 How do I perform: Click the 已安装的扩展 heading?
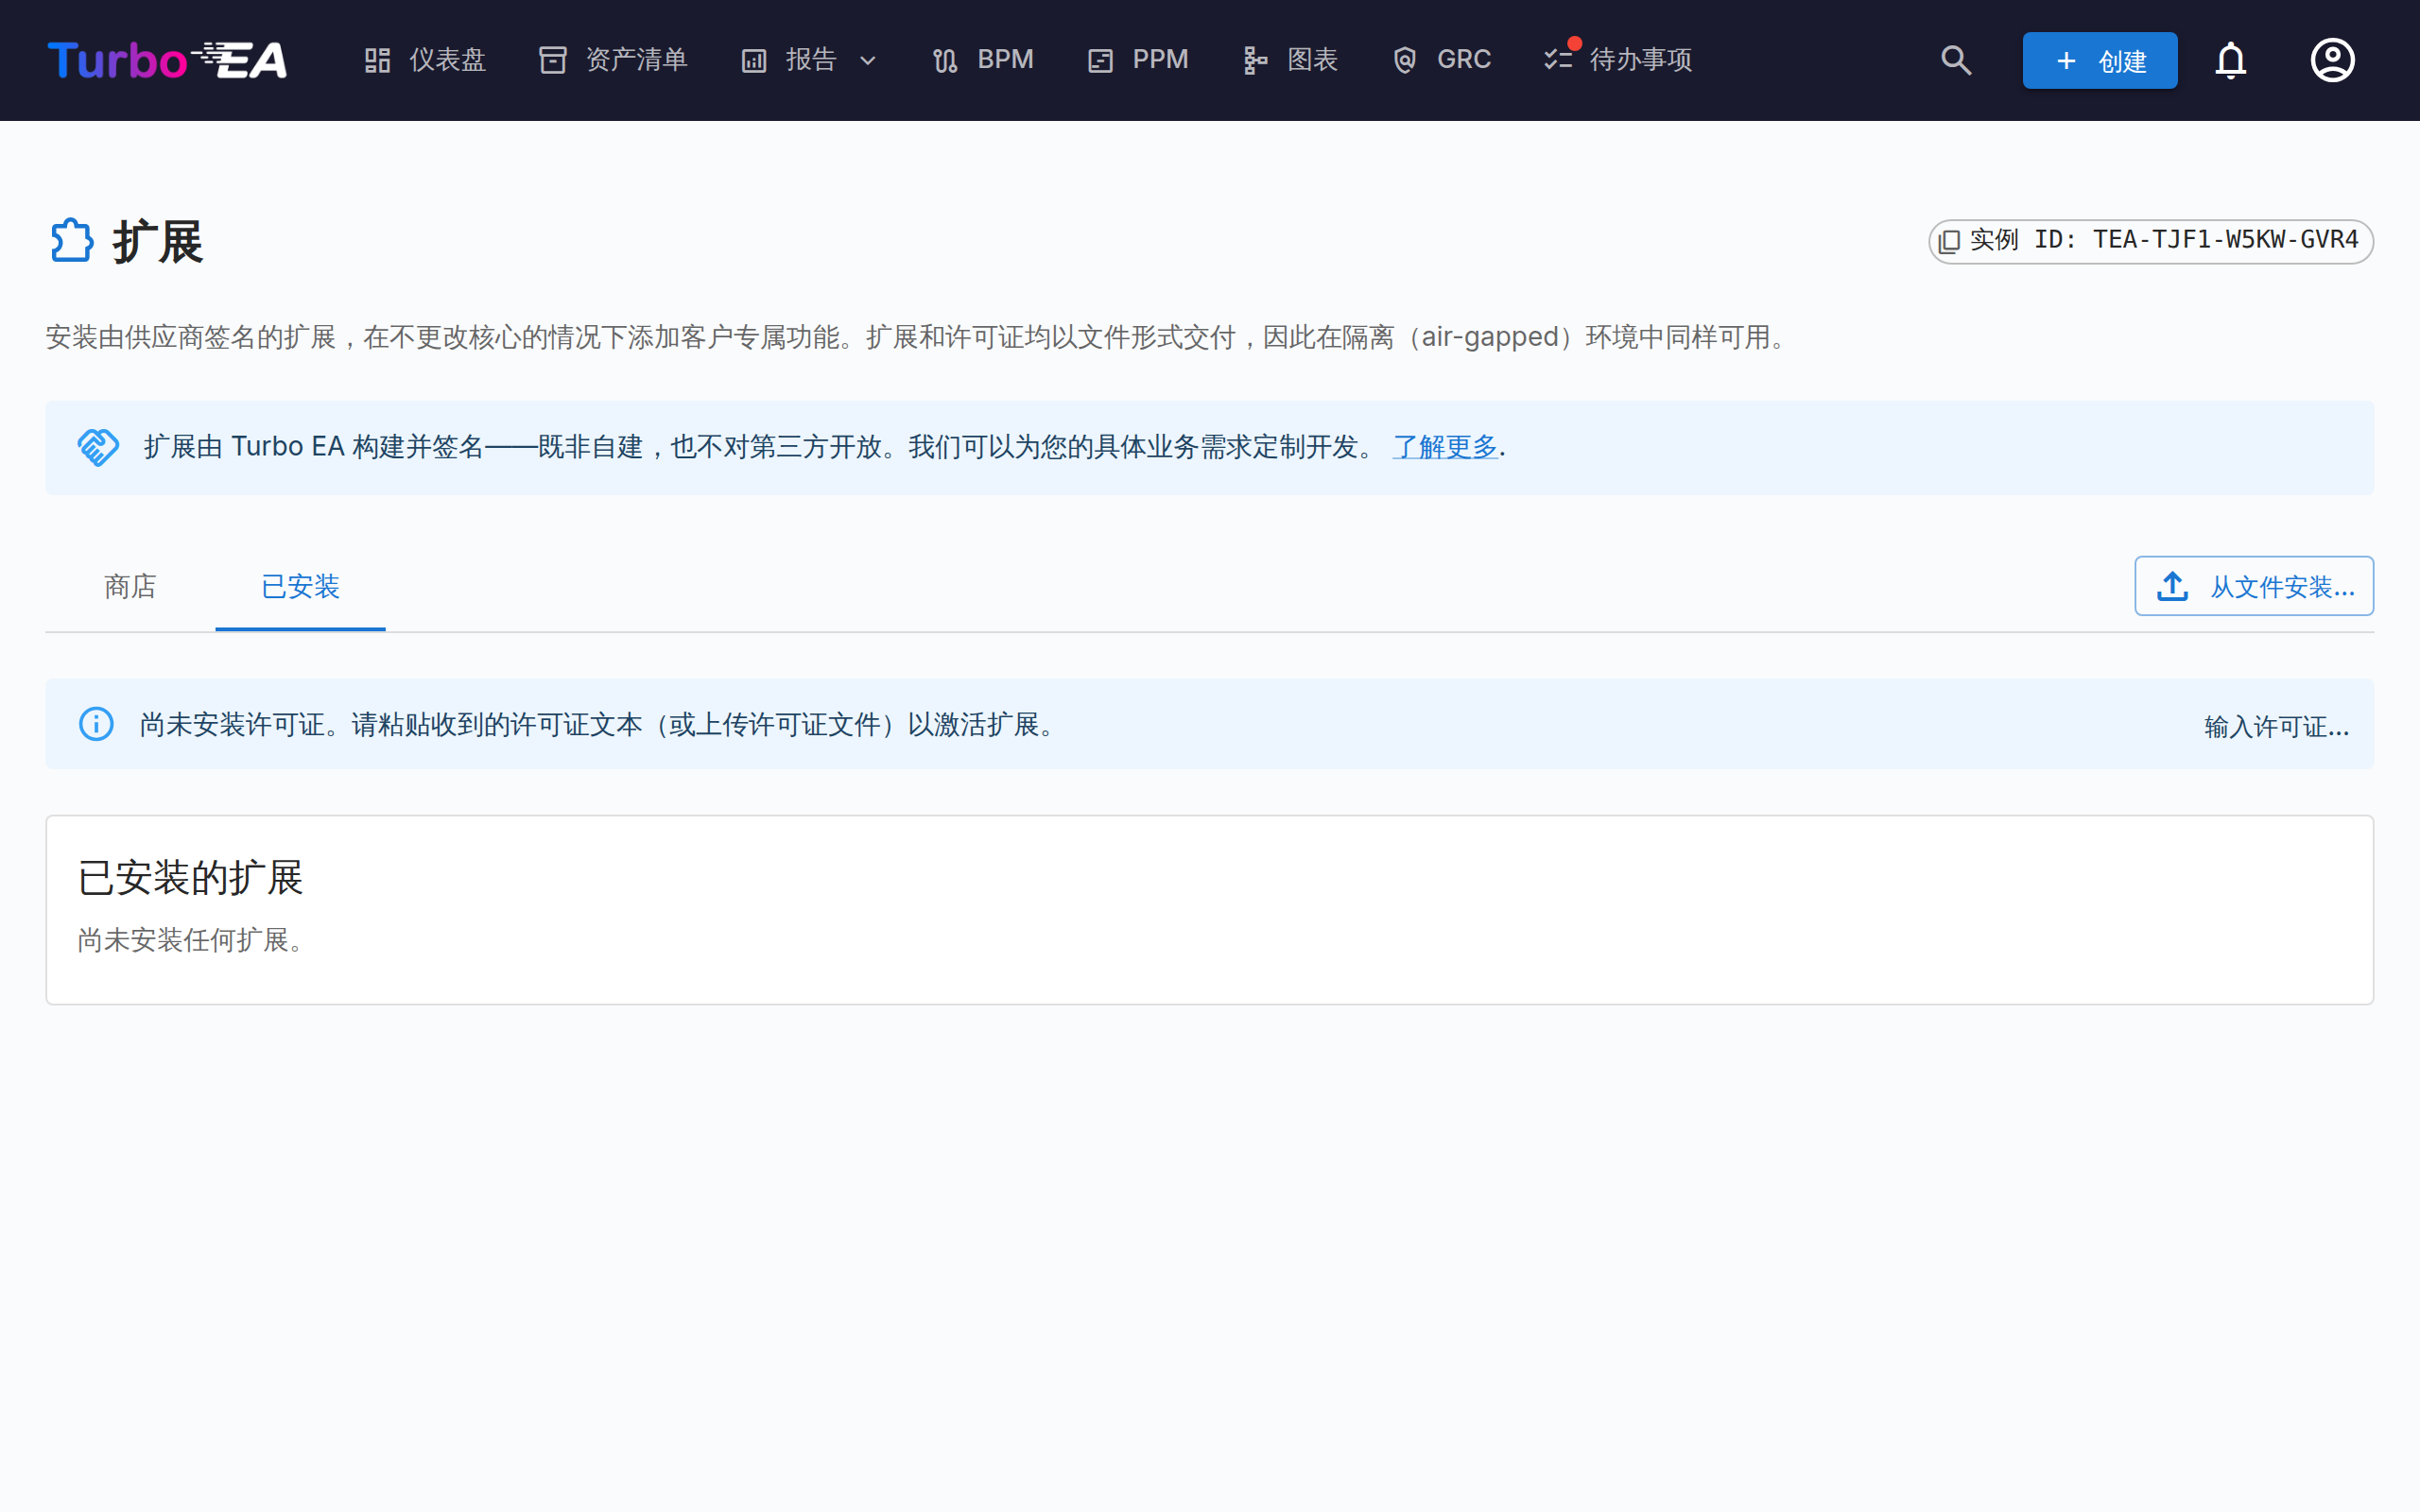point(190,878)
